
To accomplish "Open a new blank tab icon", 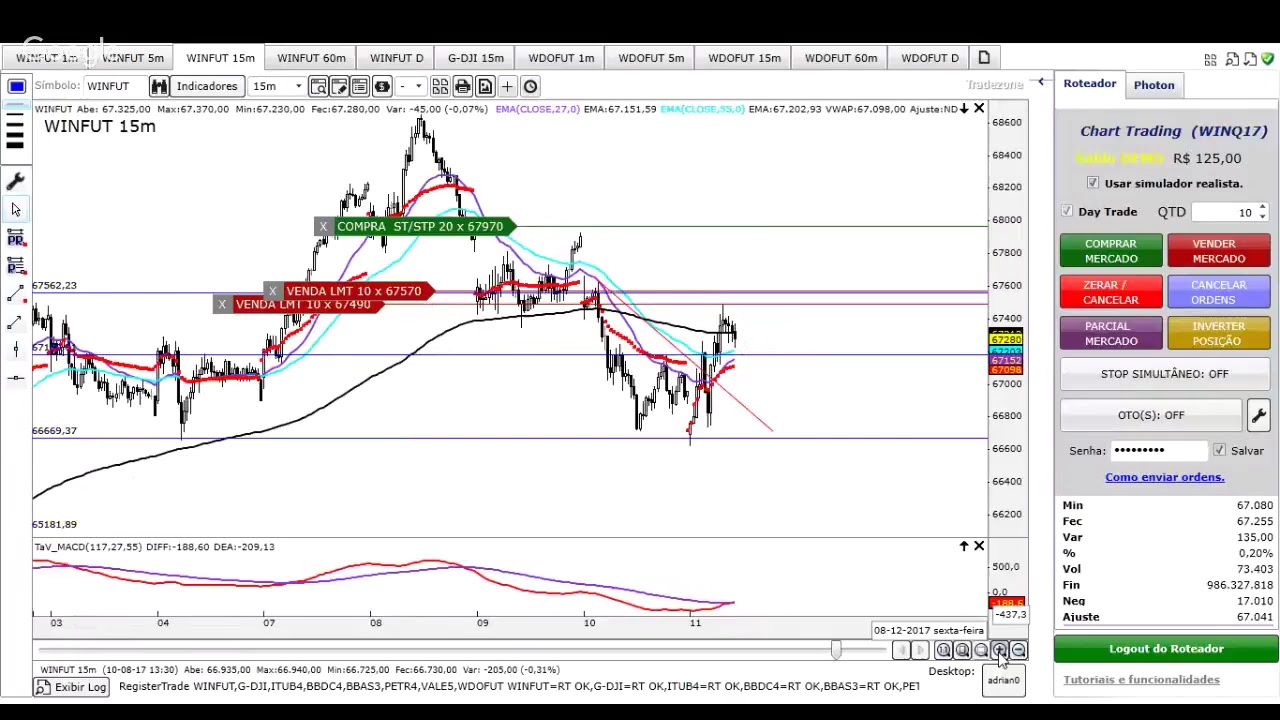I will [984, 58].
